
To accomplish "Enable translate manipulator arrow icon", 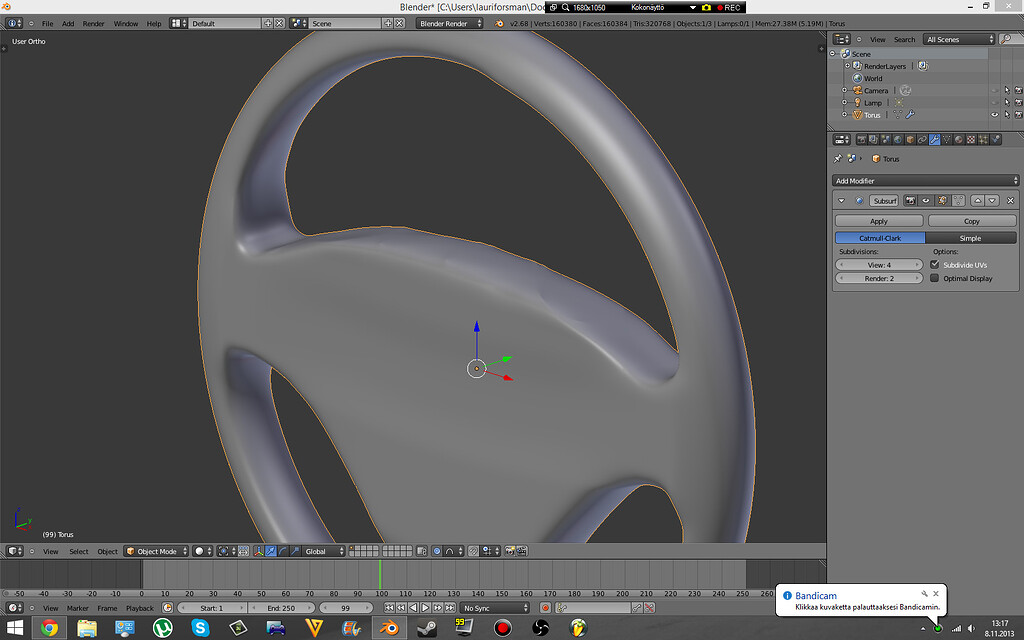I will (271, 551).
